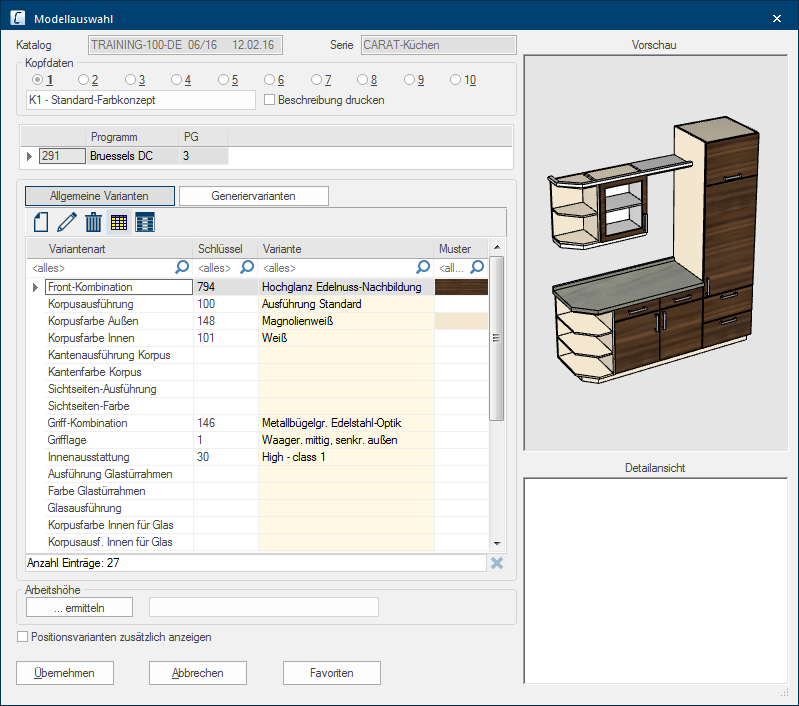Select the yellow grid table view icon

click(119, 222)
